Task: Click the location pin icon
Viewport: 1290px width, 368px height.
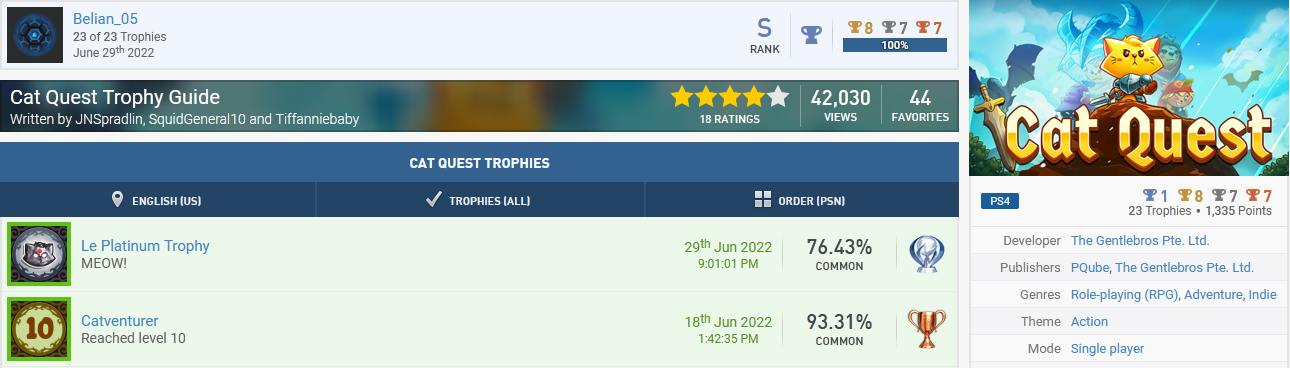Action: (117, 199)
